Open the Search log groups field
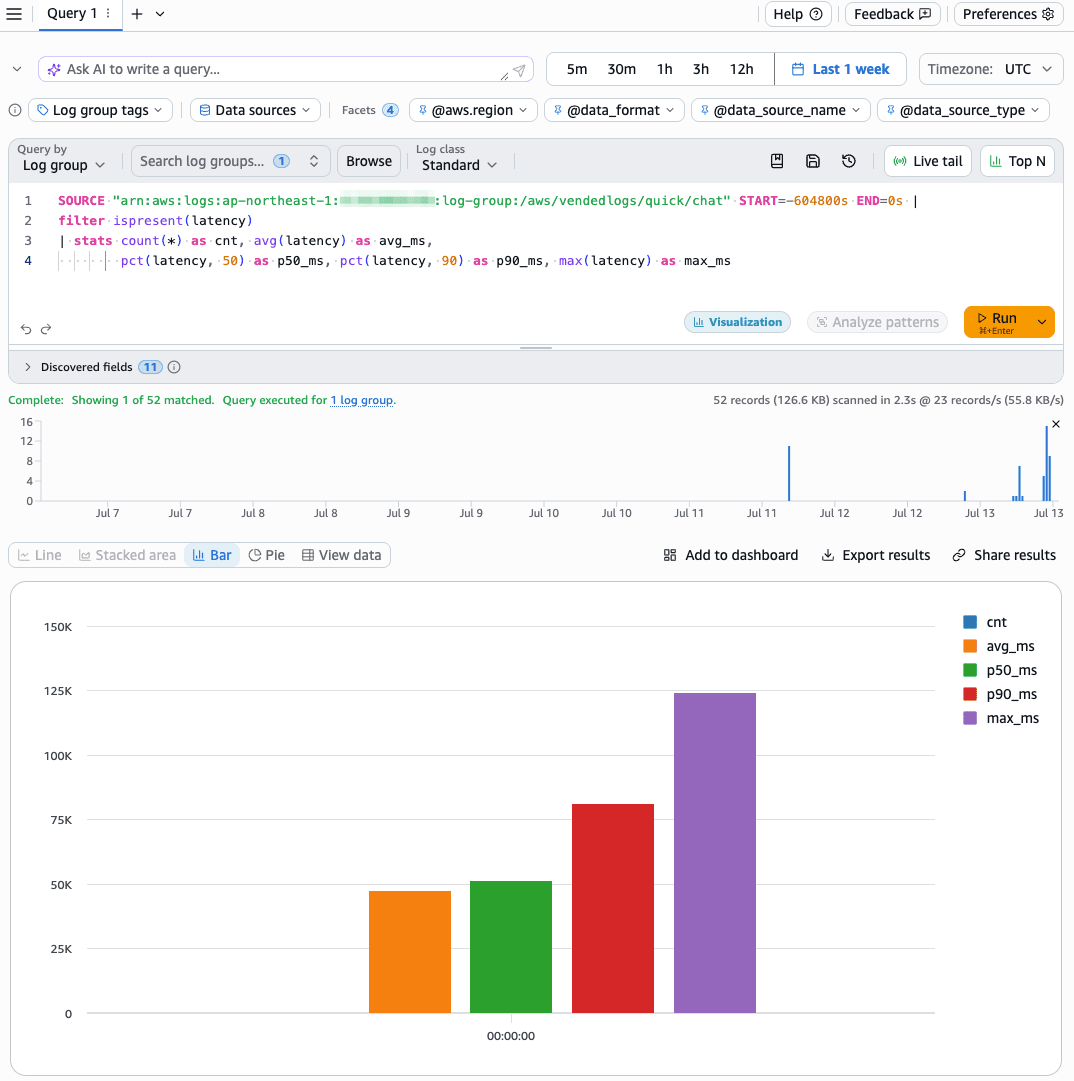1074x1081 pixels. pyautogui.click(x=230, y=161)
